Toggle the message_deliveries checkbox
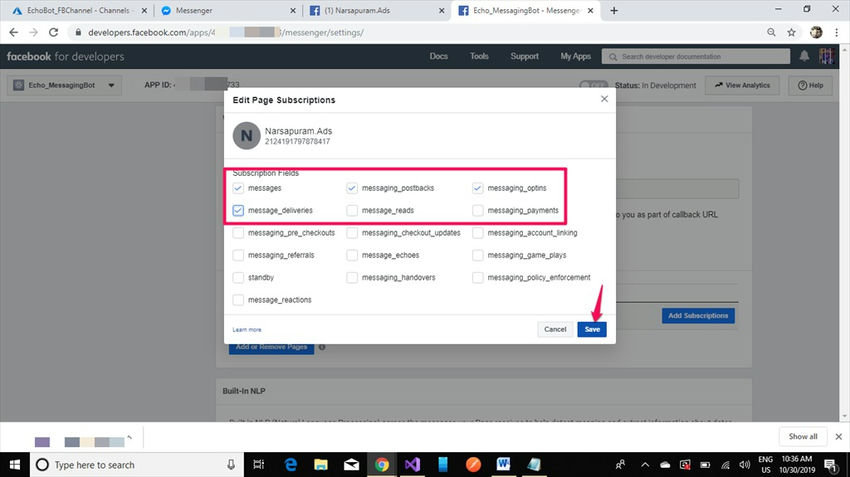The image size is (850, 477). [x=238, y=210]
